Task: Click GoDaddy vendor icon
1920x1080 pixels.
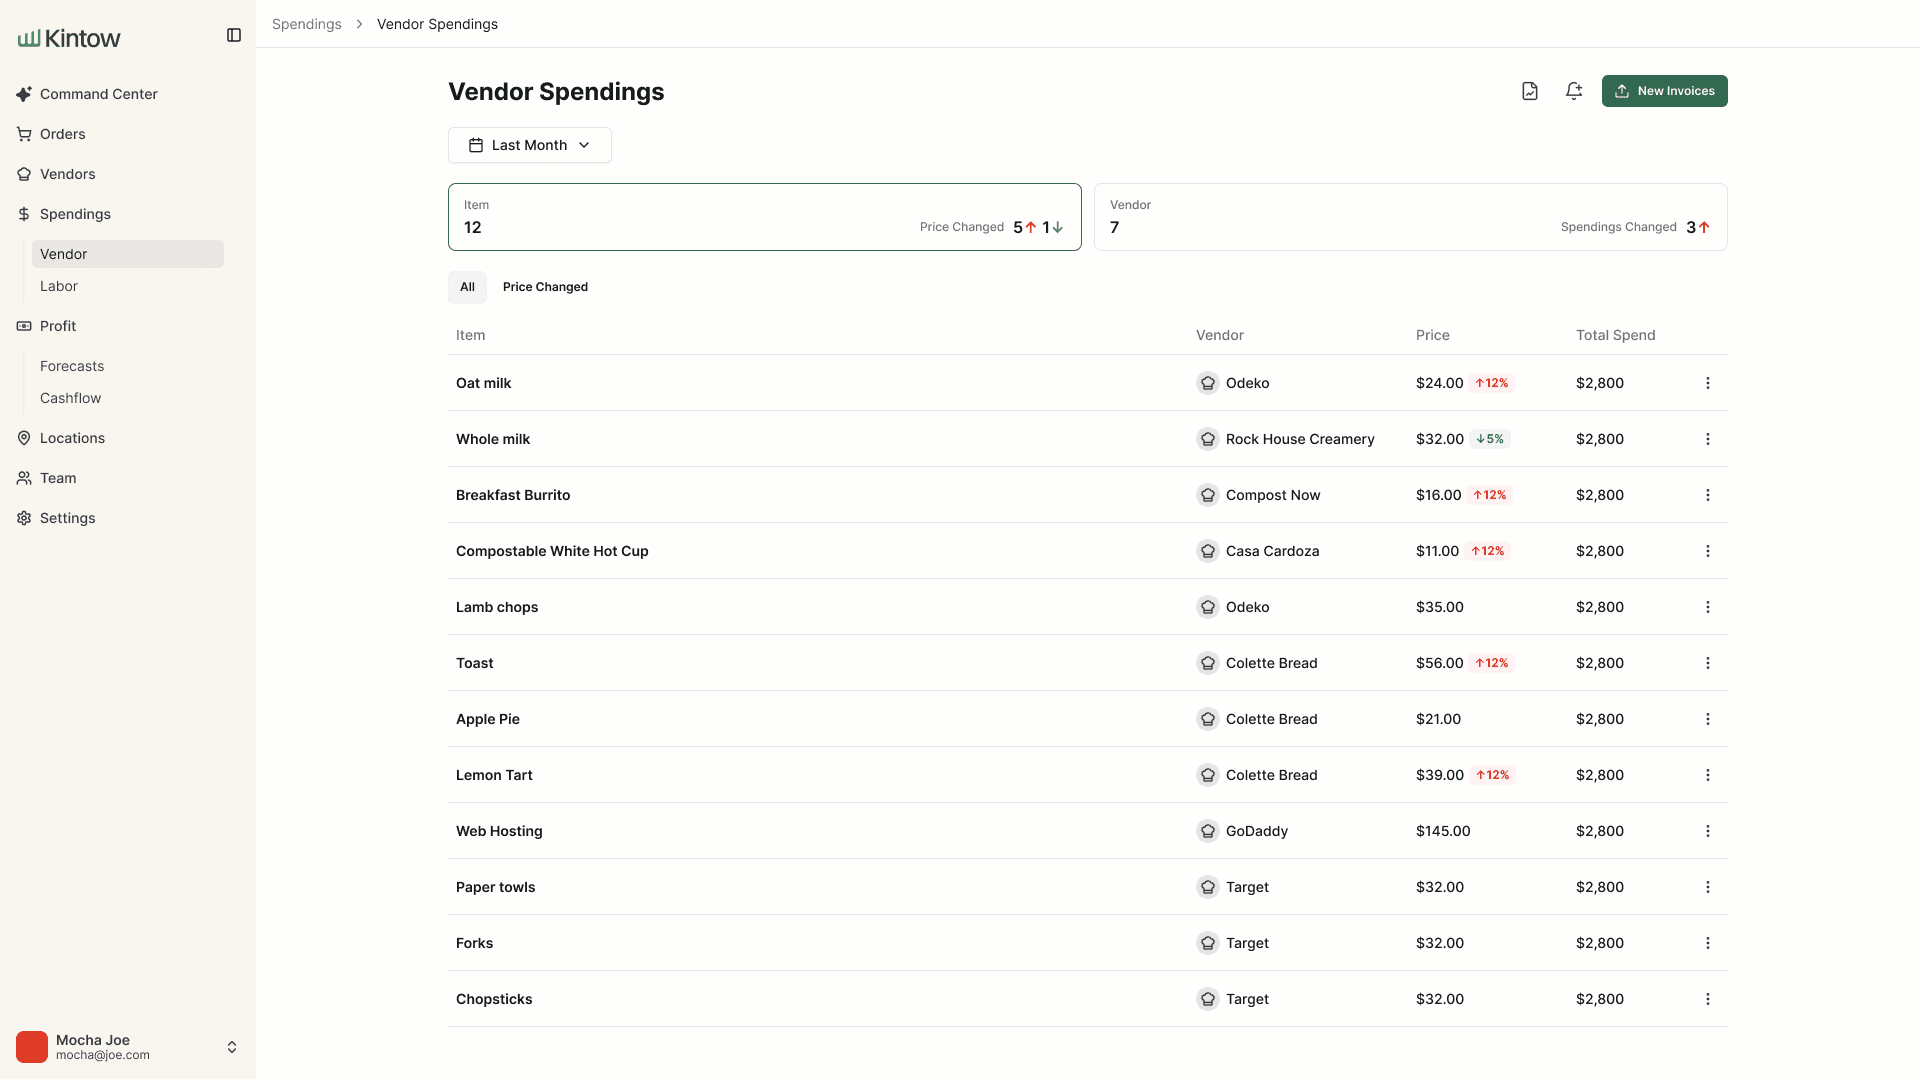Action: tap(1208, 831)
